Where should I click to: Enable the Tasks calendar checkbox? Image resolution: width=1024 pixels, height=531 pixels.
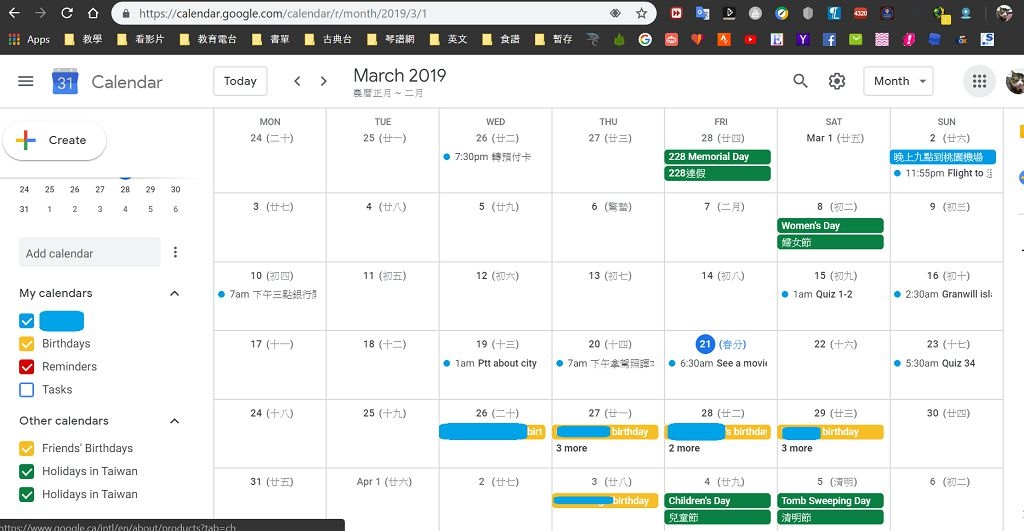pos(27,389)
